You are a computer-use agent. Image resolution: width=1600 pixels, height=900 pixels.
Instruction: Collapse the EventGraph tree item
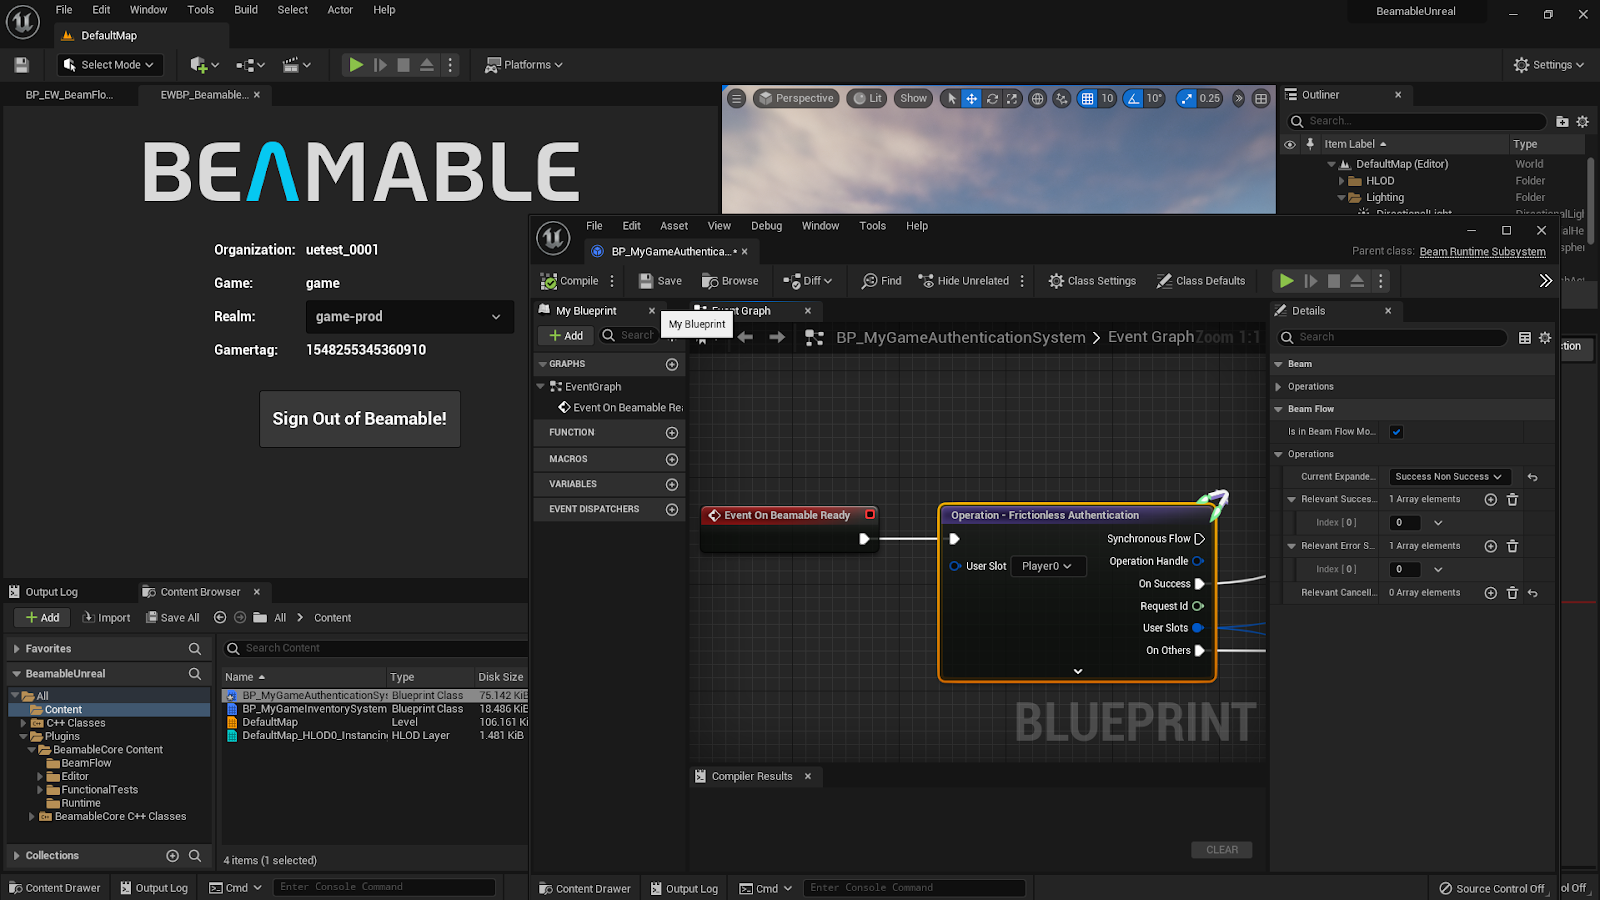541,387
